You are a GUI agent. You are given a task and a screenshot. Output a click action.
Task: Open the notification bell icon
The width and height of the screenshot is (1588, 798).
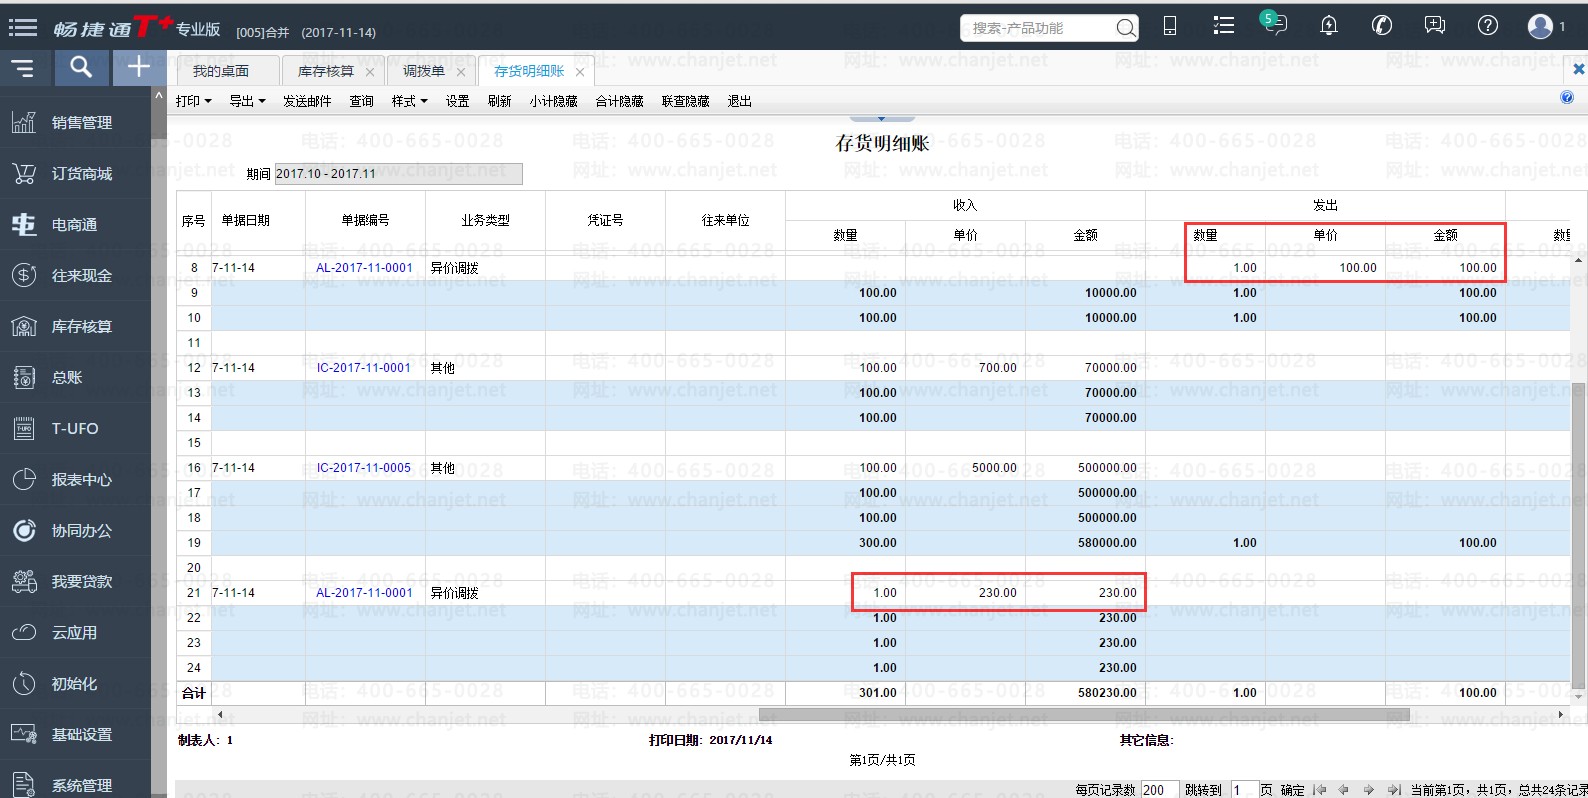pos(1329,26)
